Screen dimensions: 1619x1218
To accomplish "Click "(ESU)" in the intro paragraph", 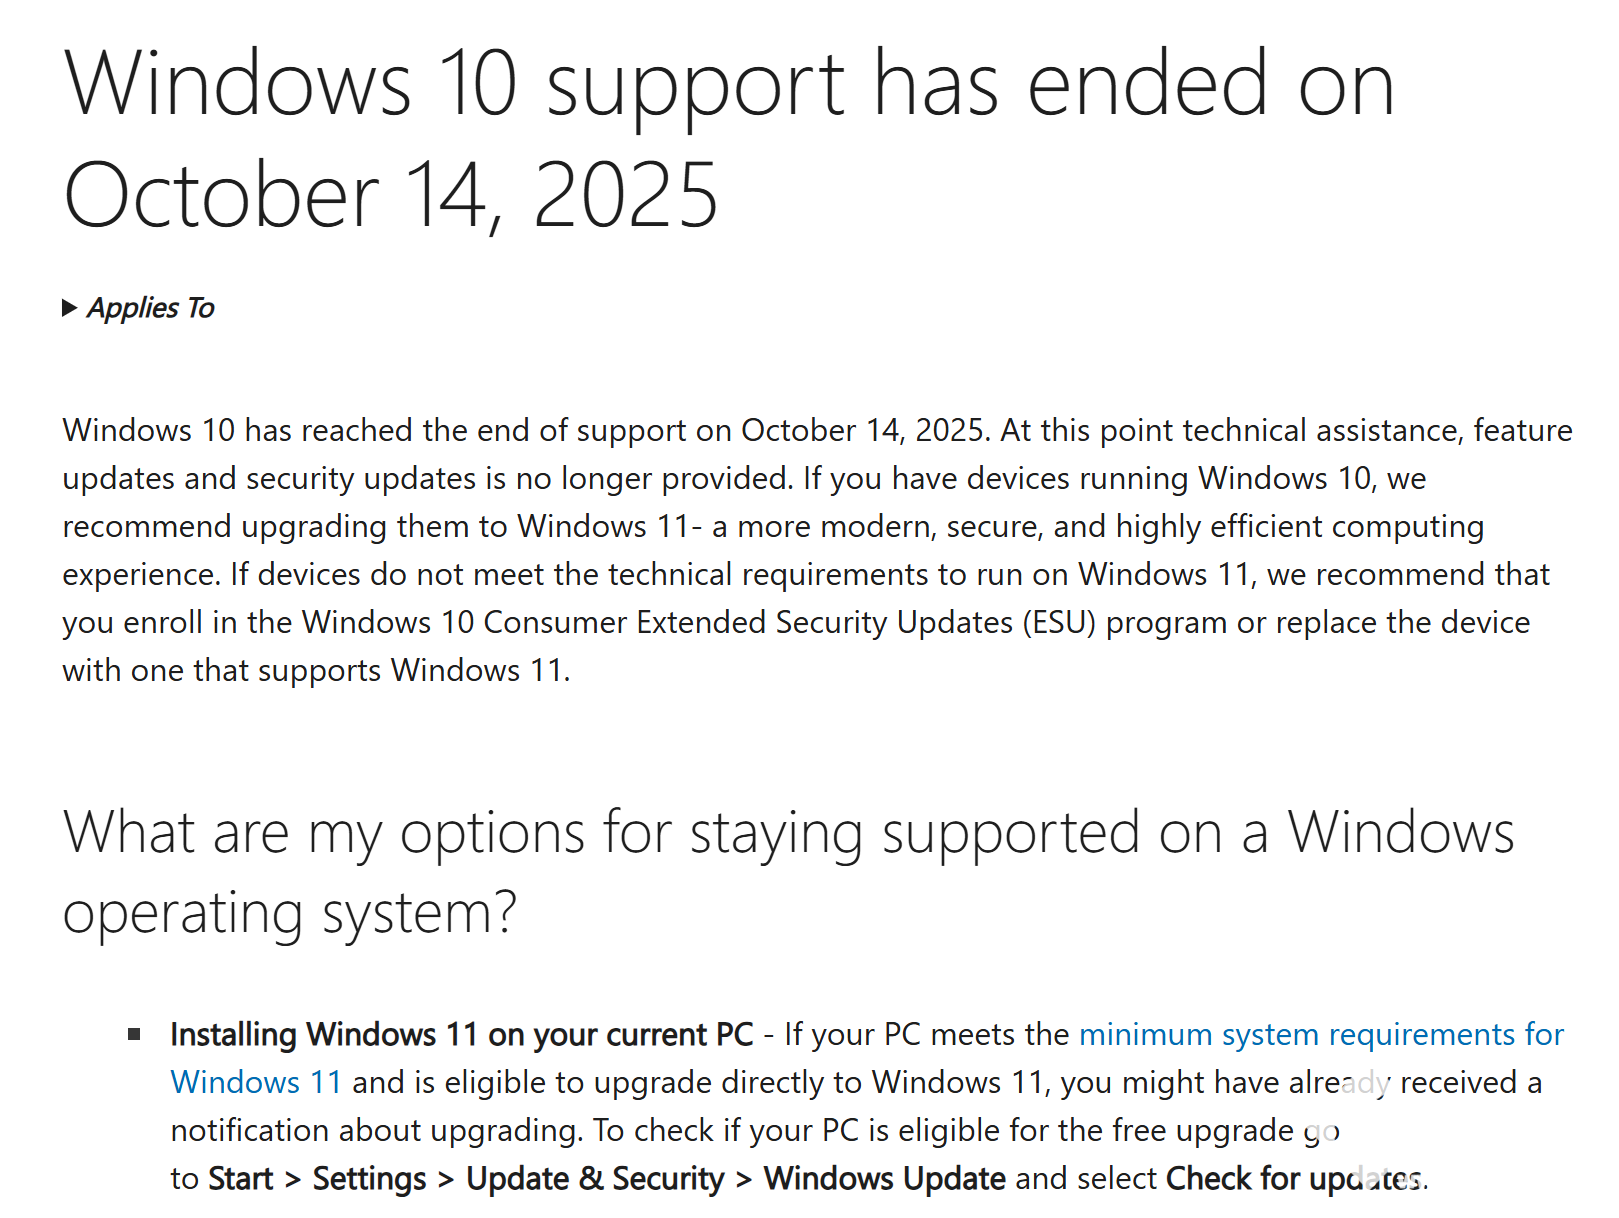I will point(1059,622).
